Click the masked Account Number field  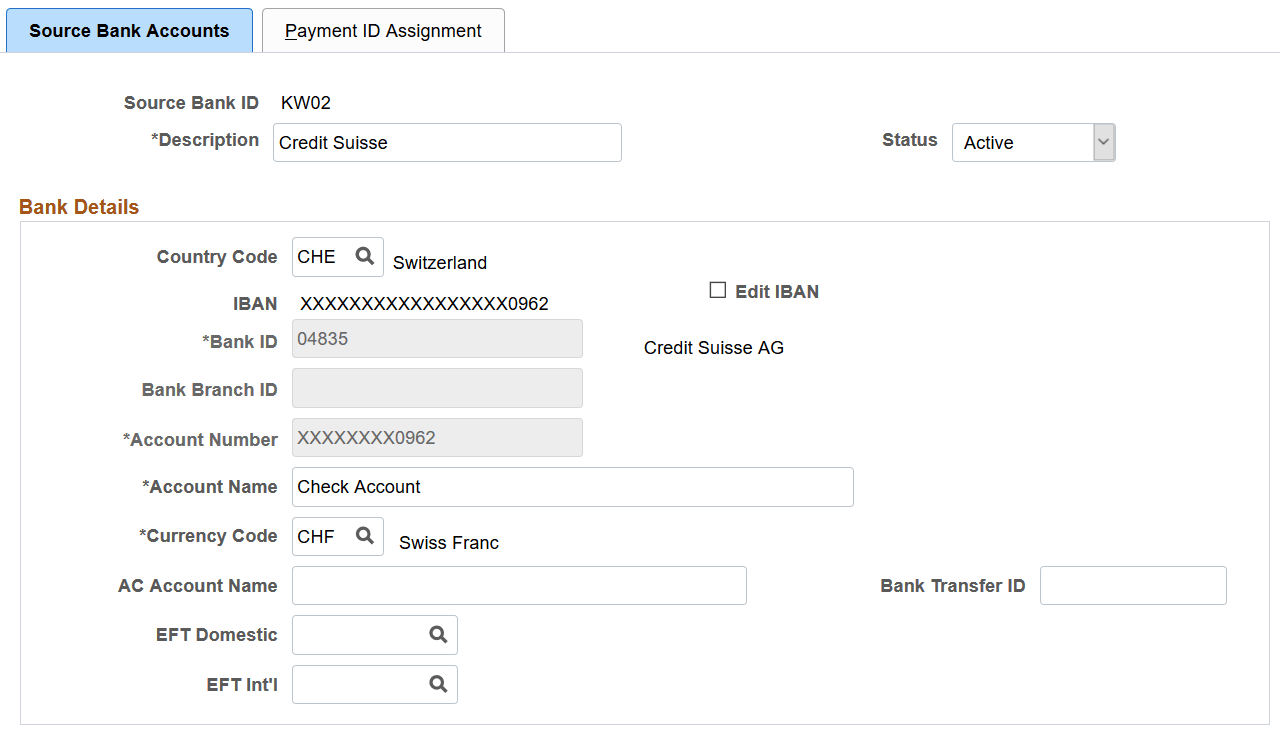[x=437, y=437]
